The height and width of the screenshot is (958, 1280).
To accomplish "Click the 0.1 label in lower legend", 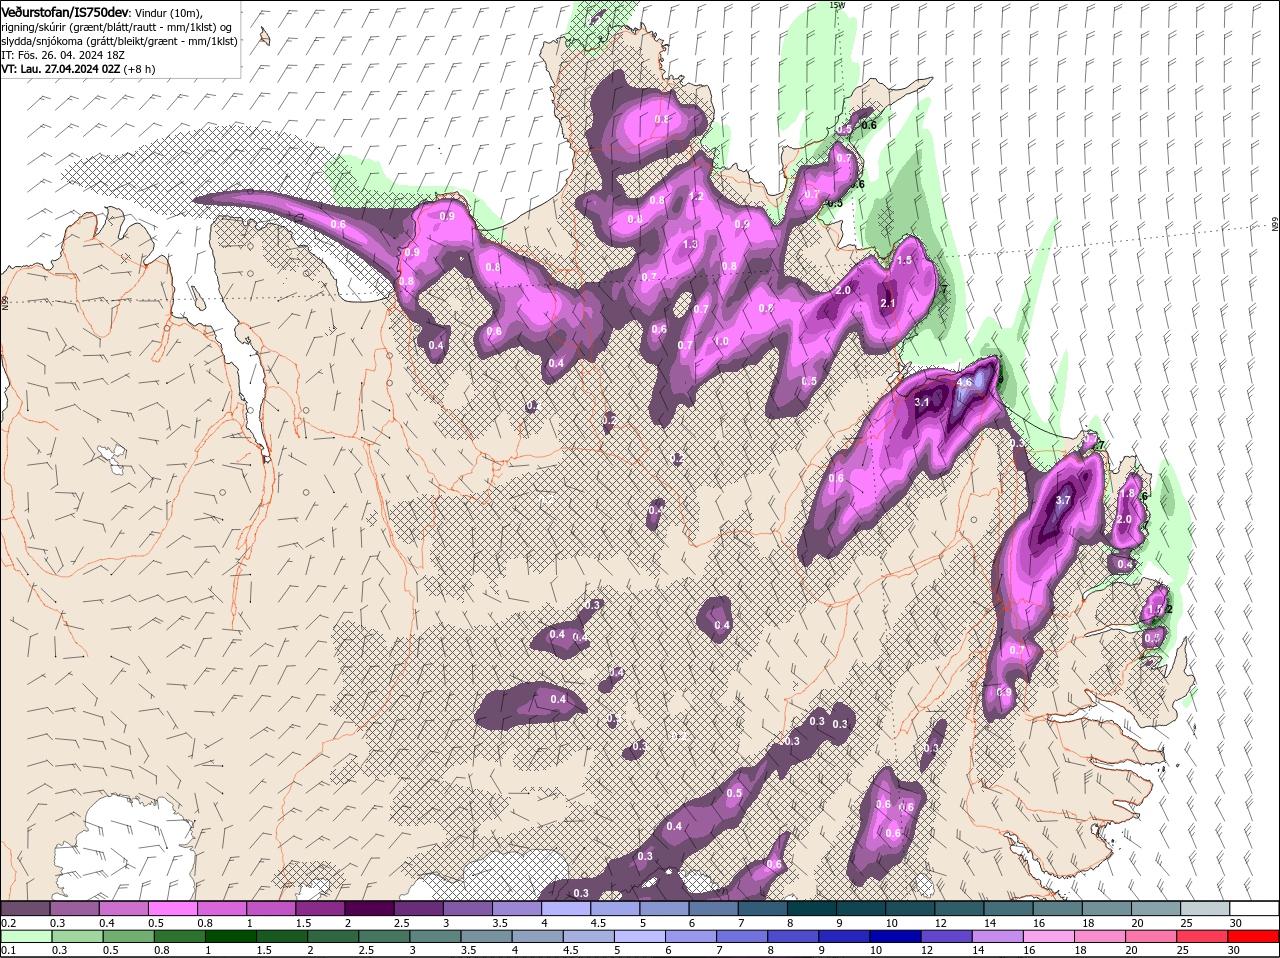I will pyautogui.click(x=8, y=950).
